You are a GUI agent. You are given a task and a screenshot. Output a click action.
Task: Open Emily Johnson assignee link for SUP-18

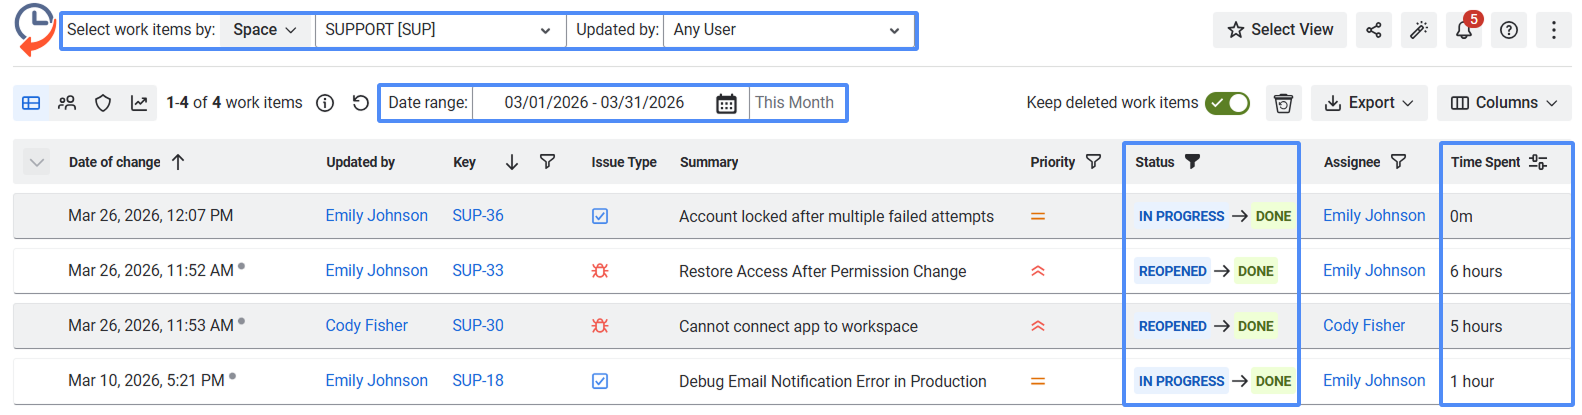(x=1374, y=381)
